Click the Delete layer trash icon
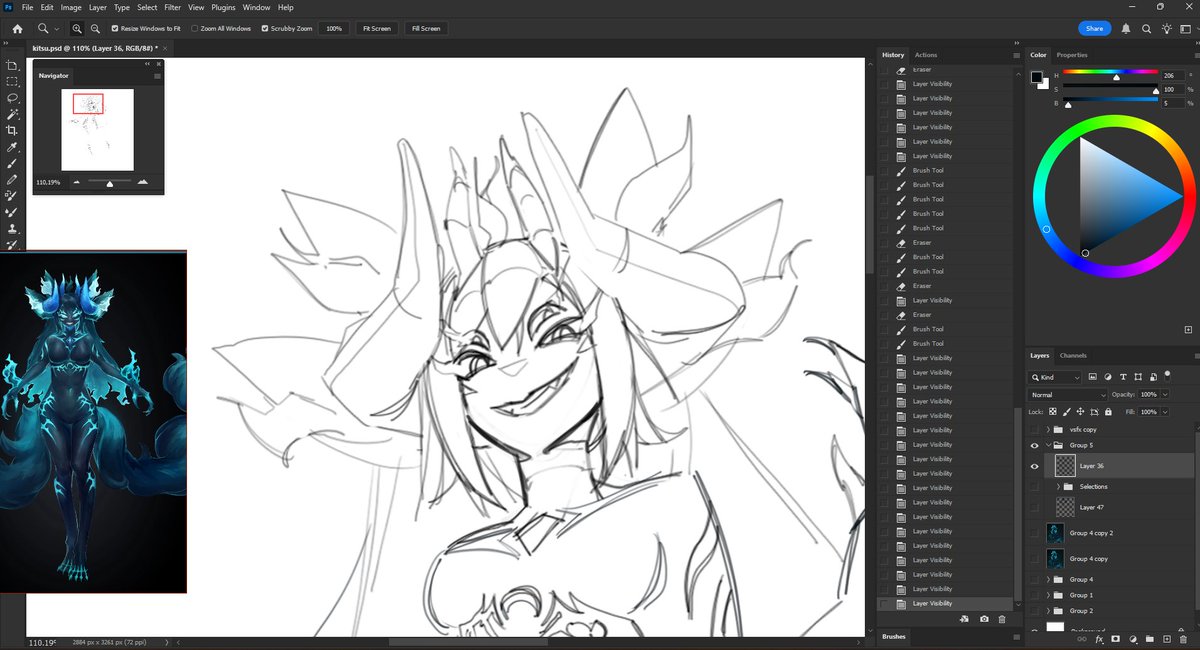Viewport: 1200px width, 650px height. coord(1184,639)
